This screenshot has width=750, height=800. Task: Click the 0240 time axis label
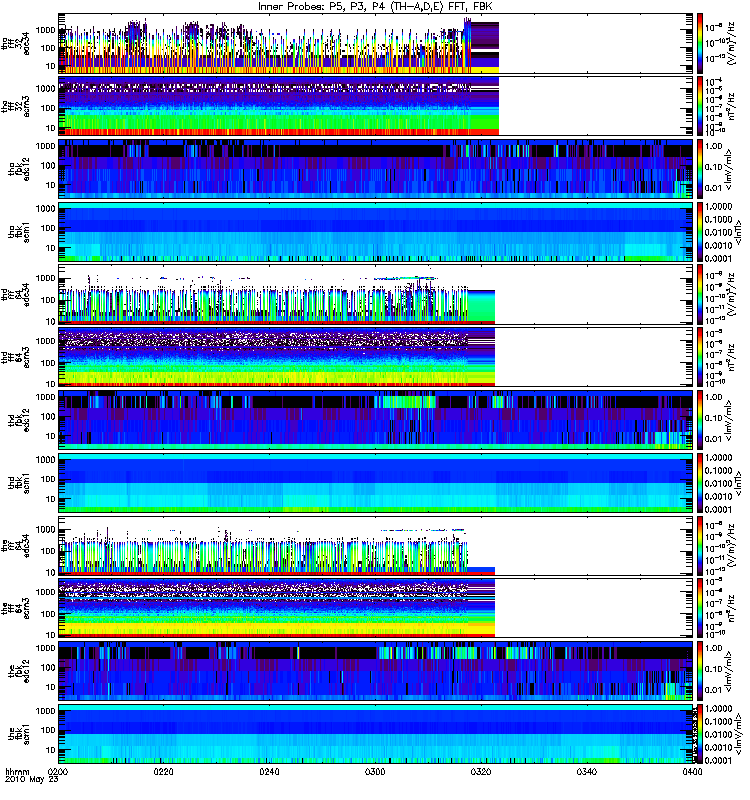(x=269, y=772)
